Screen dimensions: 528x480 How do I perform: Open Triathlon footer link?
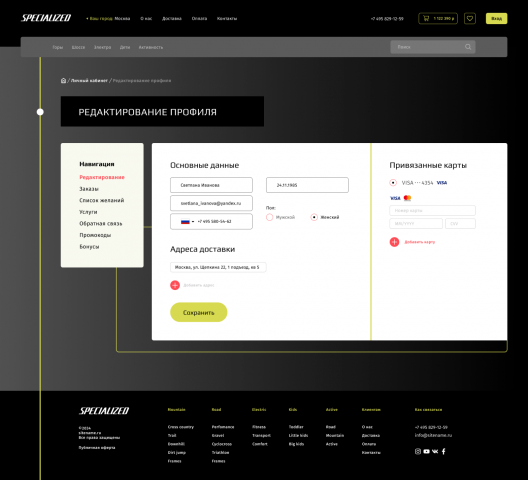(220, 452)
